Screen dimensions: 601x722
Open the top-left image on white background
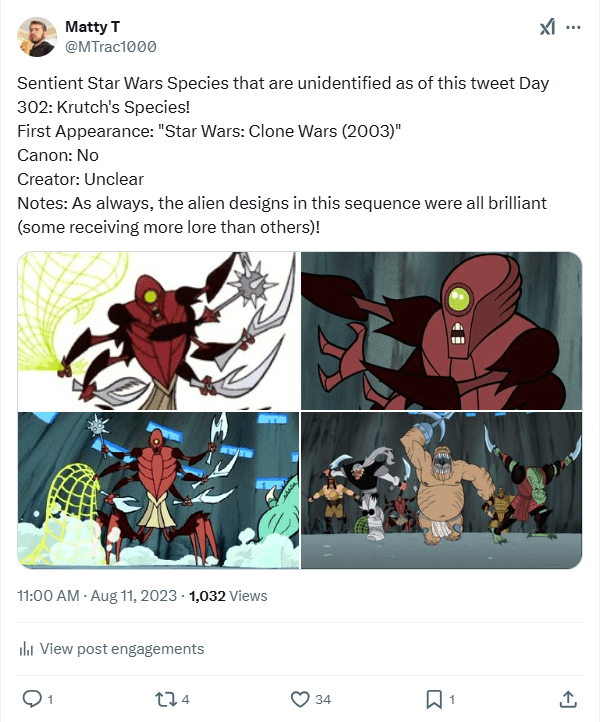(158, 331)
